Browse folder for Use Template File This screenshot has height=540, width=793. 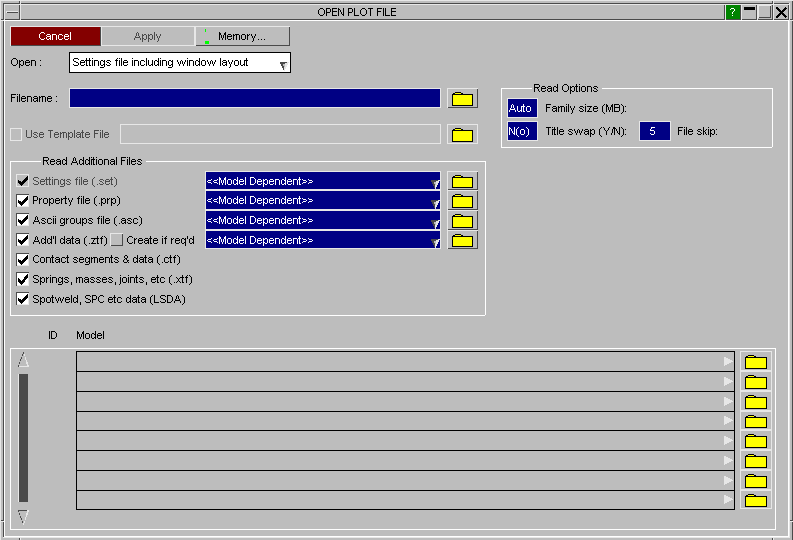click(x=462, y=134)
